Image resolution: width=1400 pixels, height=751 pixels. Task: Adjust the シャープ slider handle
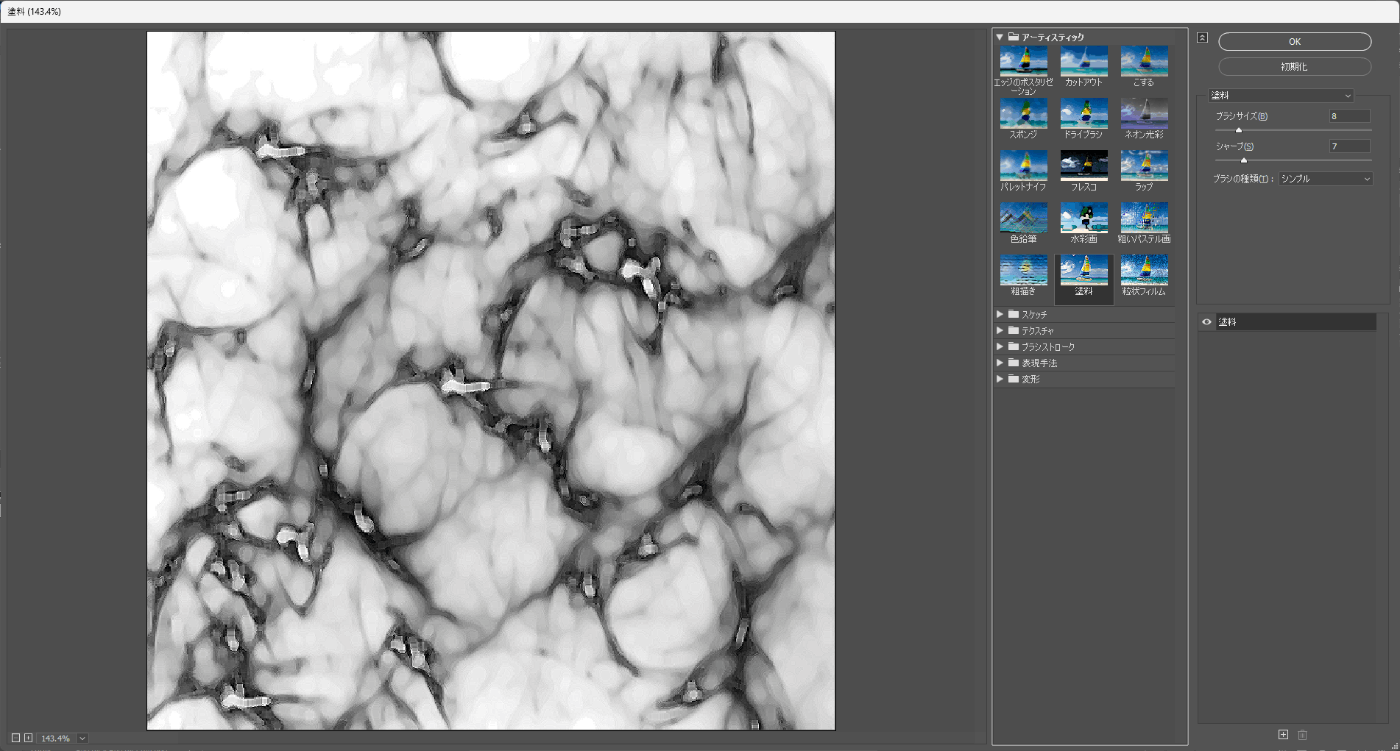(x=1244, y=160)
